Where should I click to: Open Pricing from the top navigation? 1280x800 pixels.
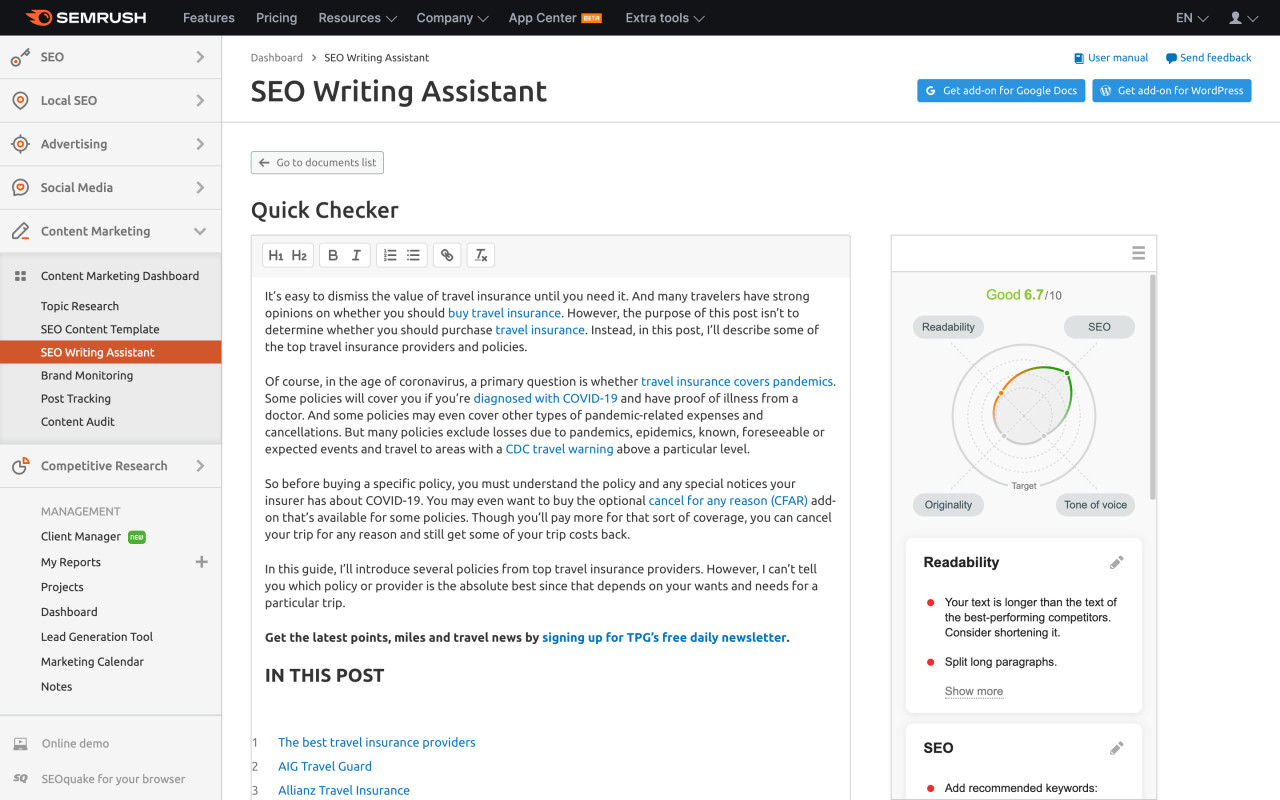click(276, 18)
